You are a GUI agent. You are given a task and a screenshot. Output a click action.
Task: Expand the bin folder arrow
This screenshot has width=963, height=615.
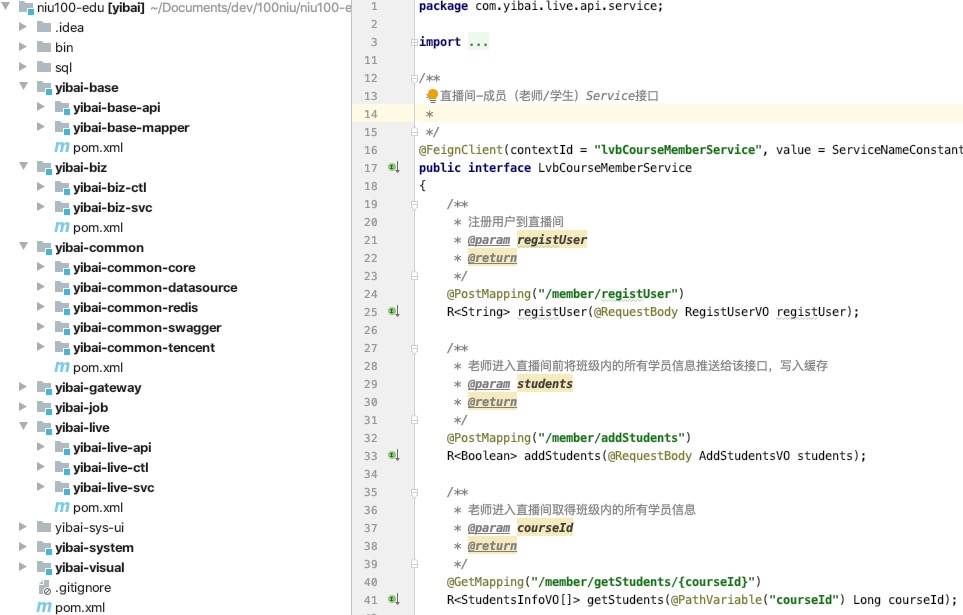pos(23,47)
